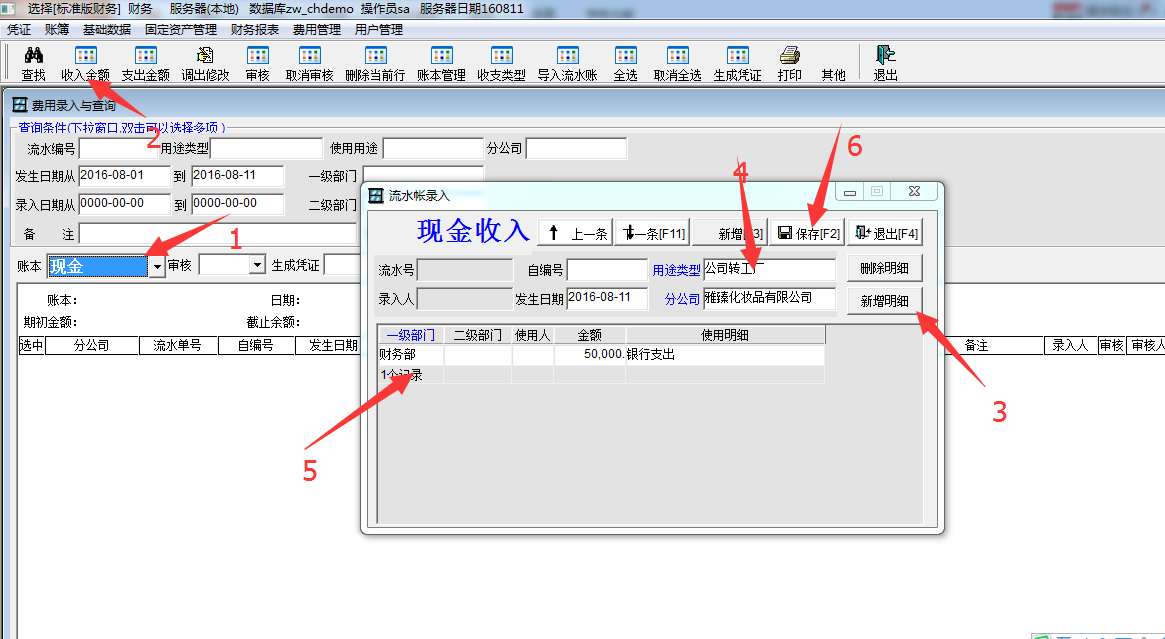The width and height of the screenshot is (1165, 639).
Task: Select the 财务部 row in detail grid
Action: coord(409,355)
